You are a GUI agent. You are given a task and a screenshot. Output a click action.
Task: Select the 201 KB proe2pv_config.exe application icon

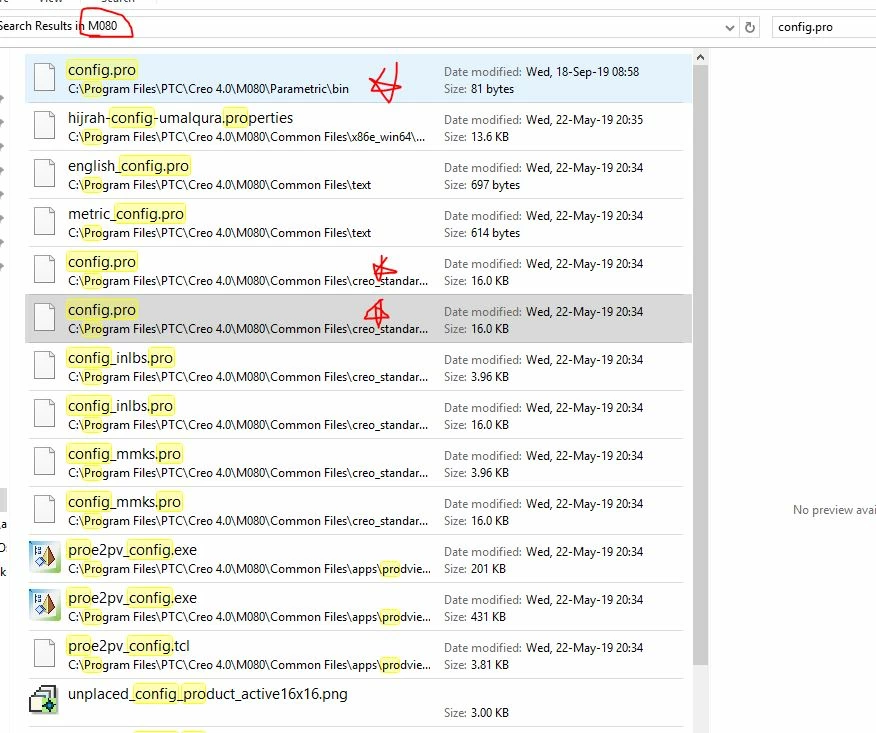coord(45,557)
